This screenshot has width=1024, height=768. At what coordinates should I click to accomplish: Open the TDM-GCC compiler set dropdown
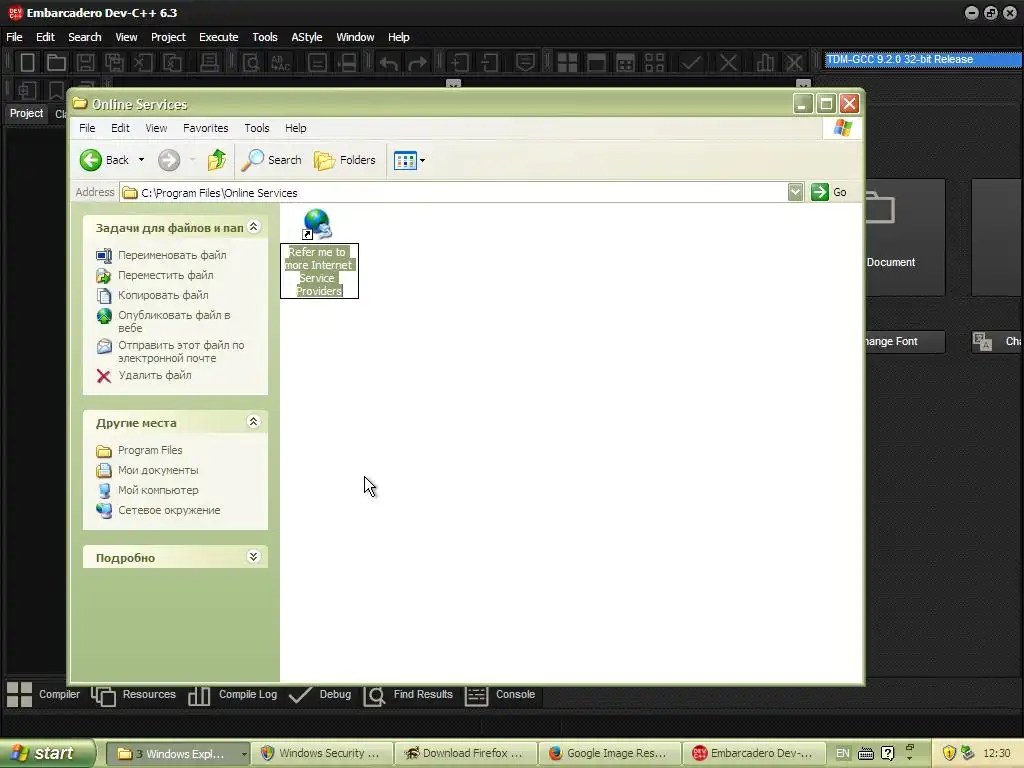click(923, 59)
